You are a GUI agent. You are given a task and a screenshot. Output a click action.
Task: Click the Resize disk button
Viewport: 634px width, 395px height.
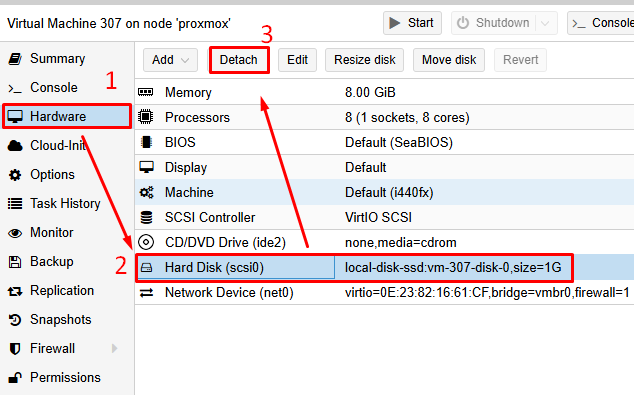point(364,60)
